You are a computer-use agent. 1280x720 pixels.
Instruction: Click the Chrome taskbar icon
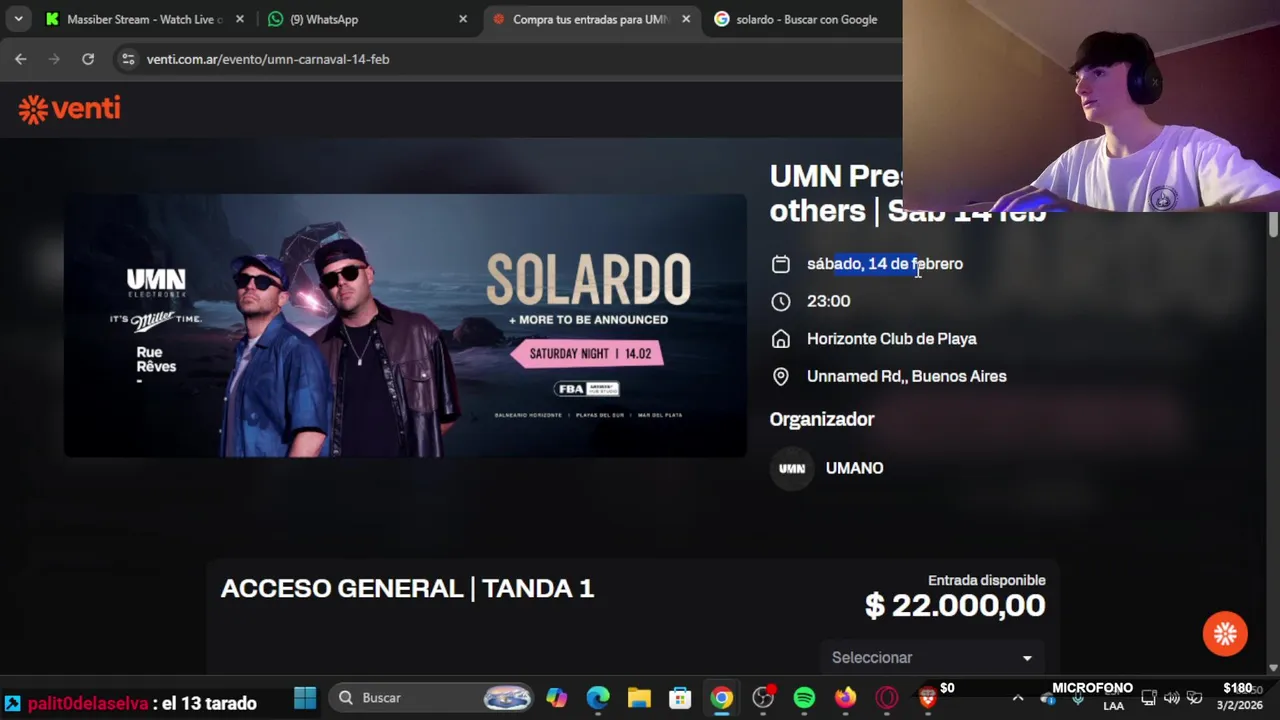(721, 698)
